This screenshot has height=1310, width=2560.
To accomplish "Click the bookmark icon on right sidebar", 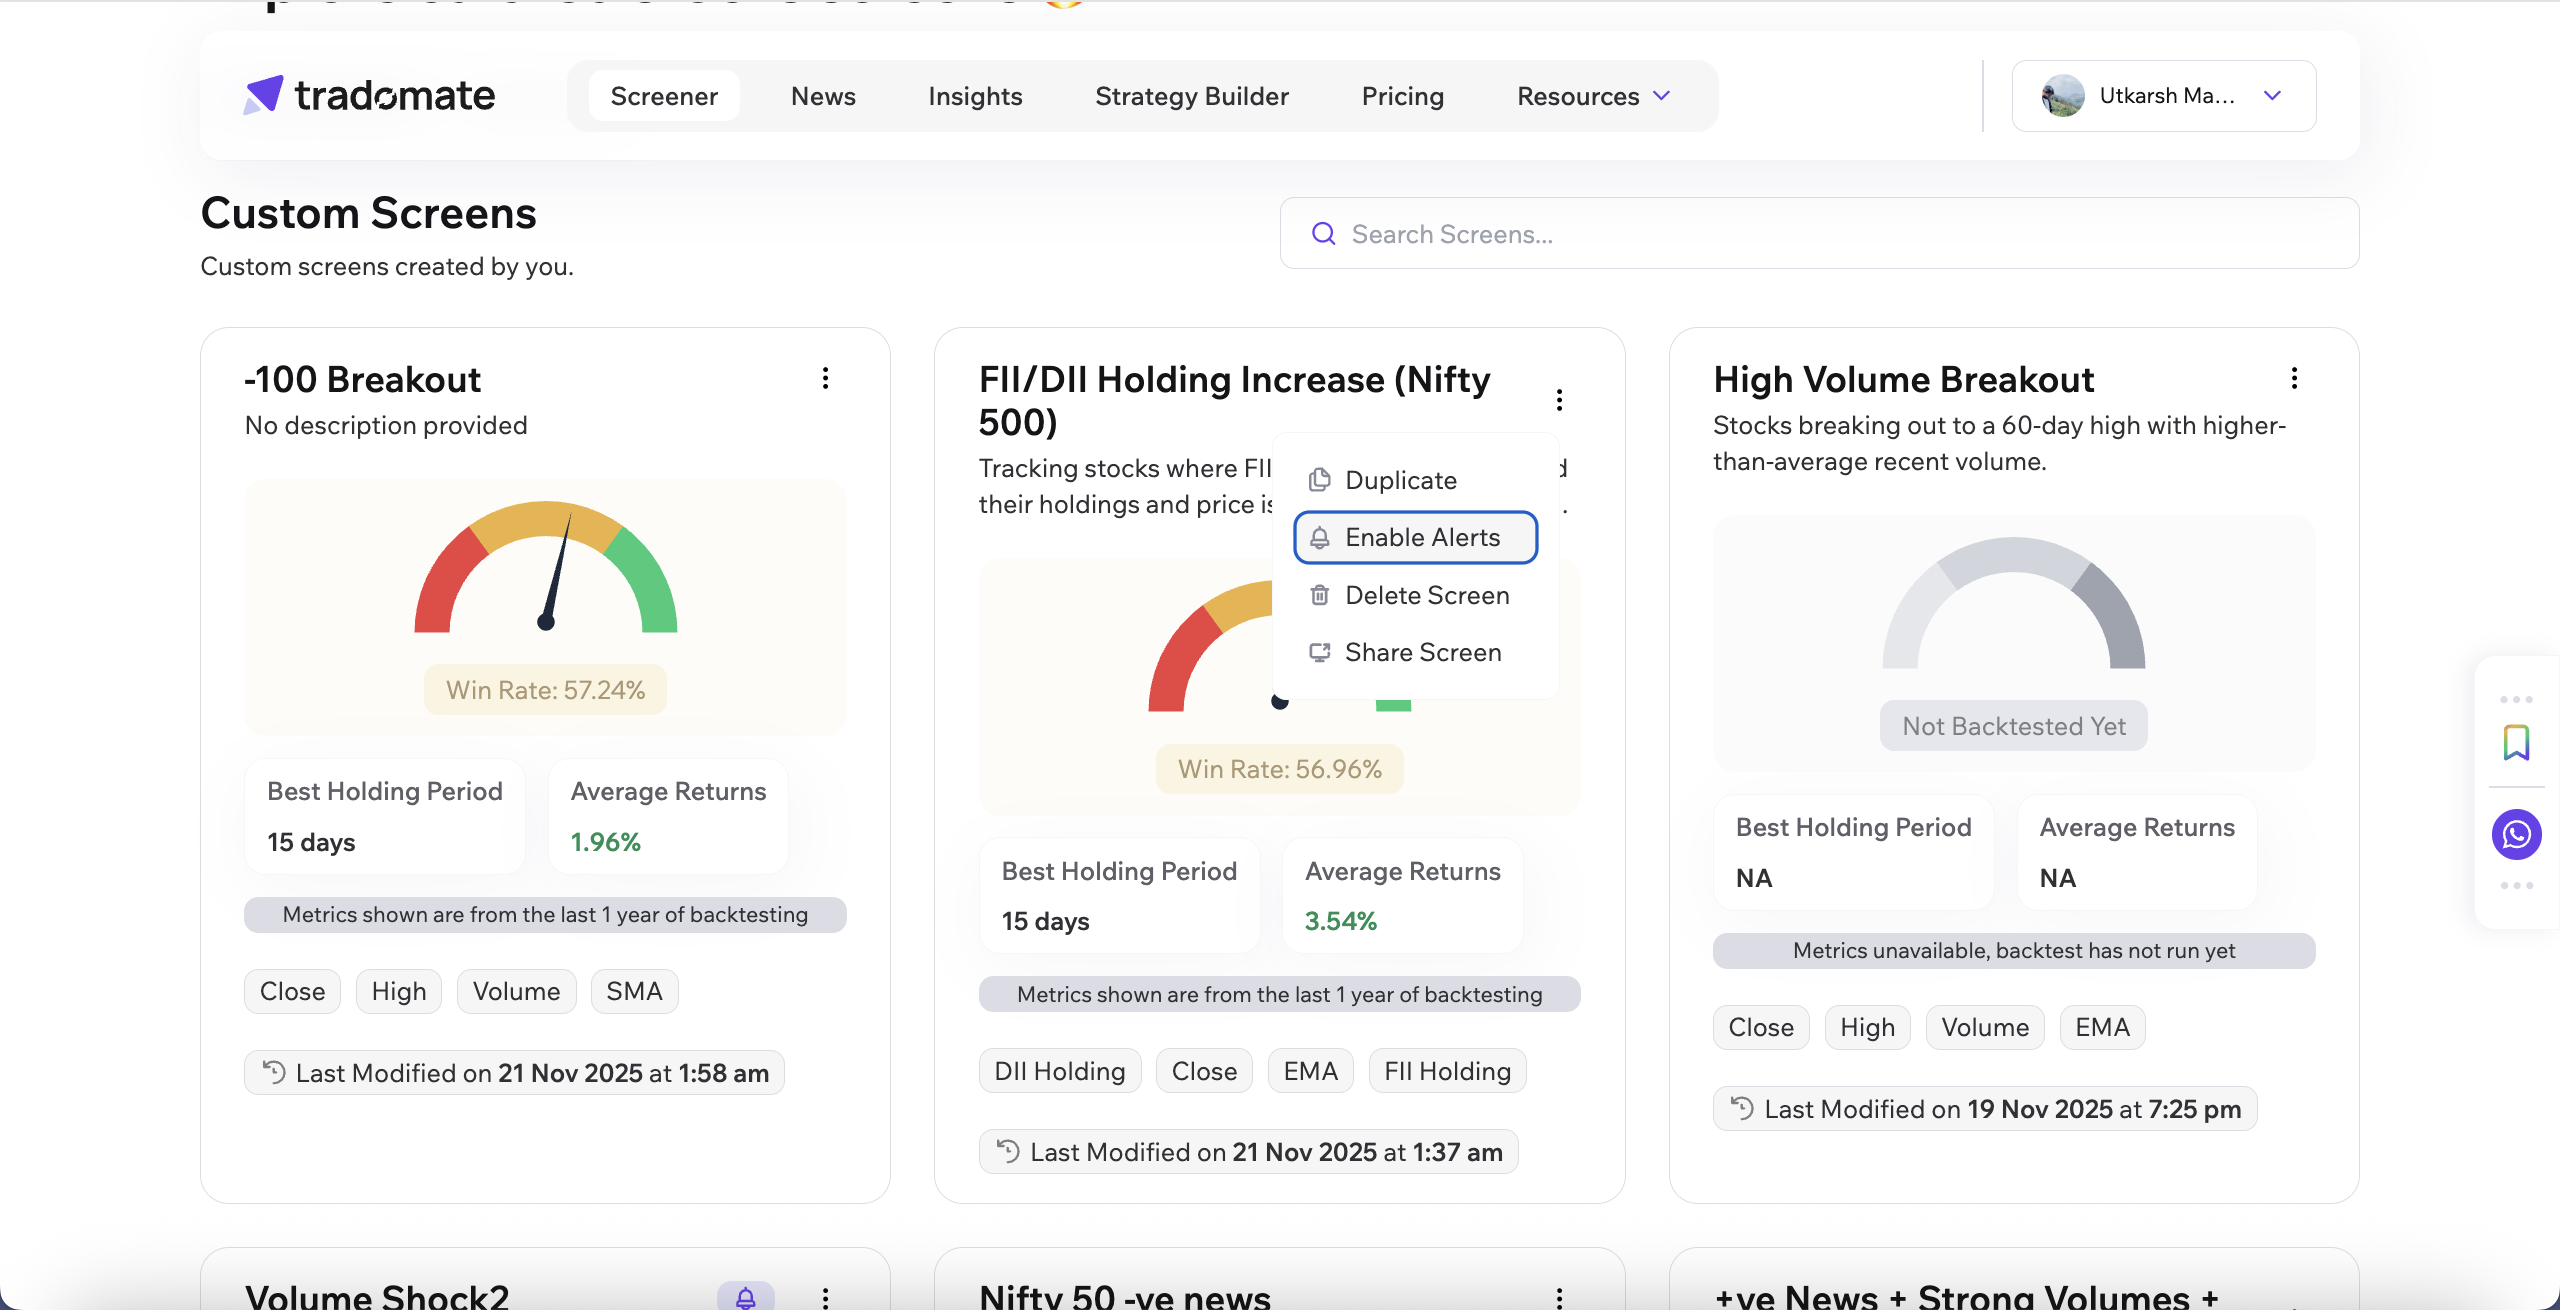I will coord(2516,743).
